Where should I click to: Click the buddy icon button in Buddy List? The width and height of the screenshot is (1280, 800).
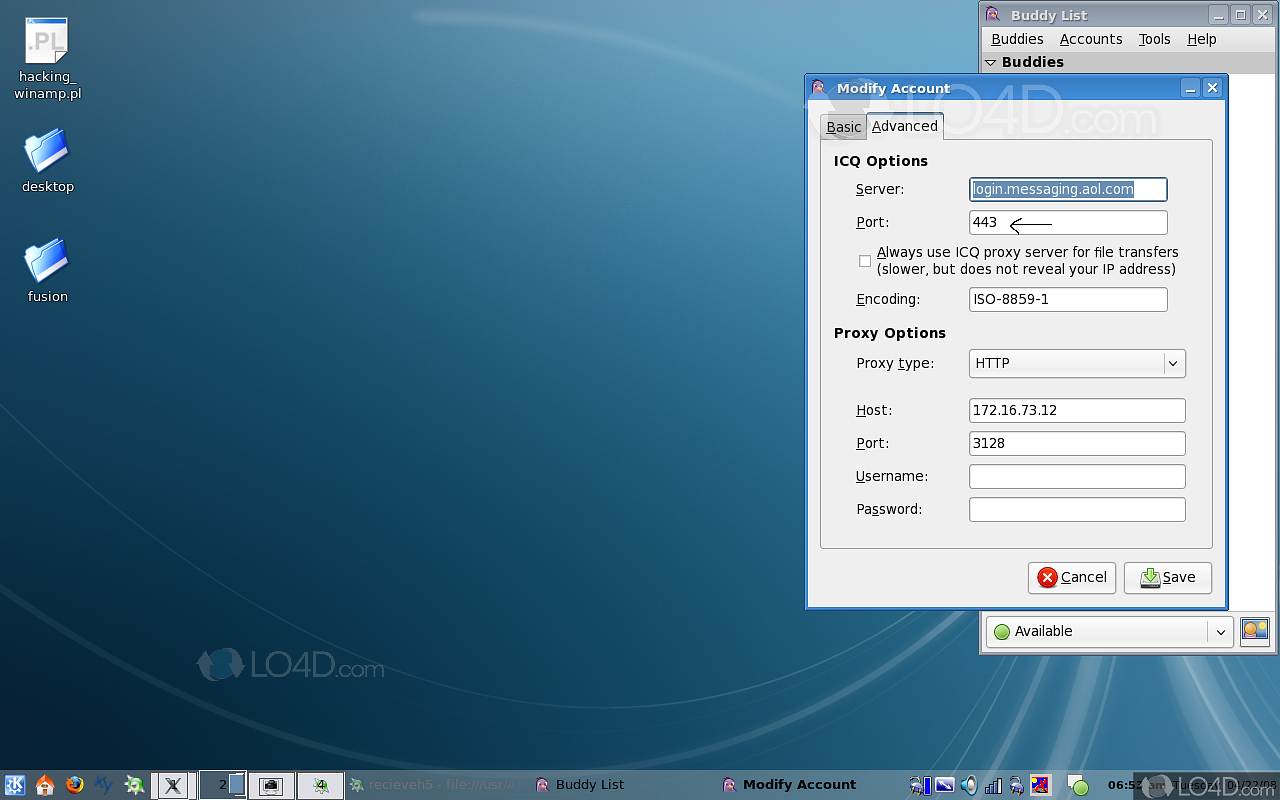point(1255,631)
